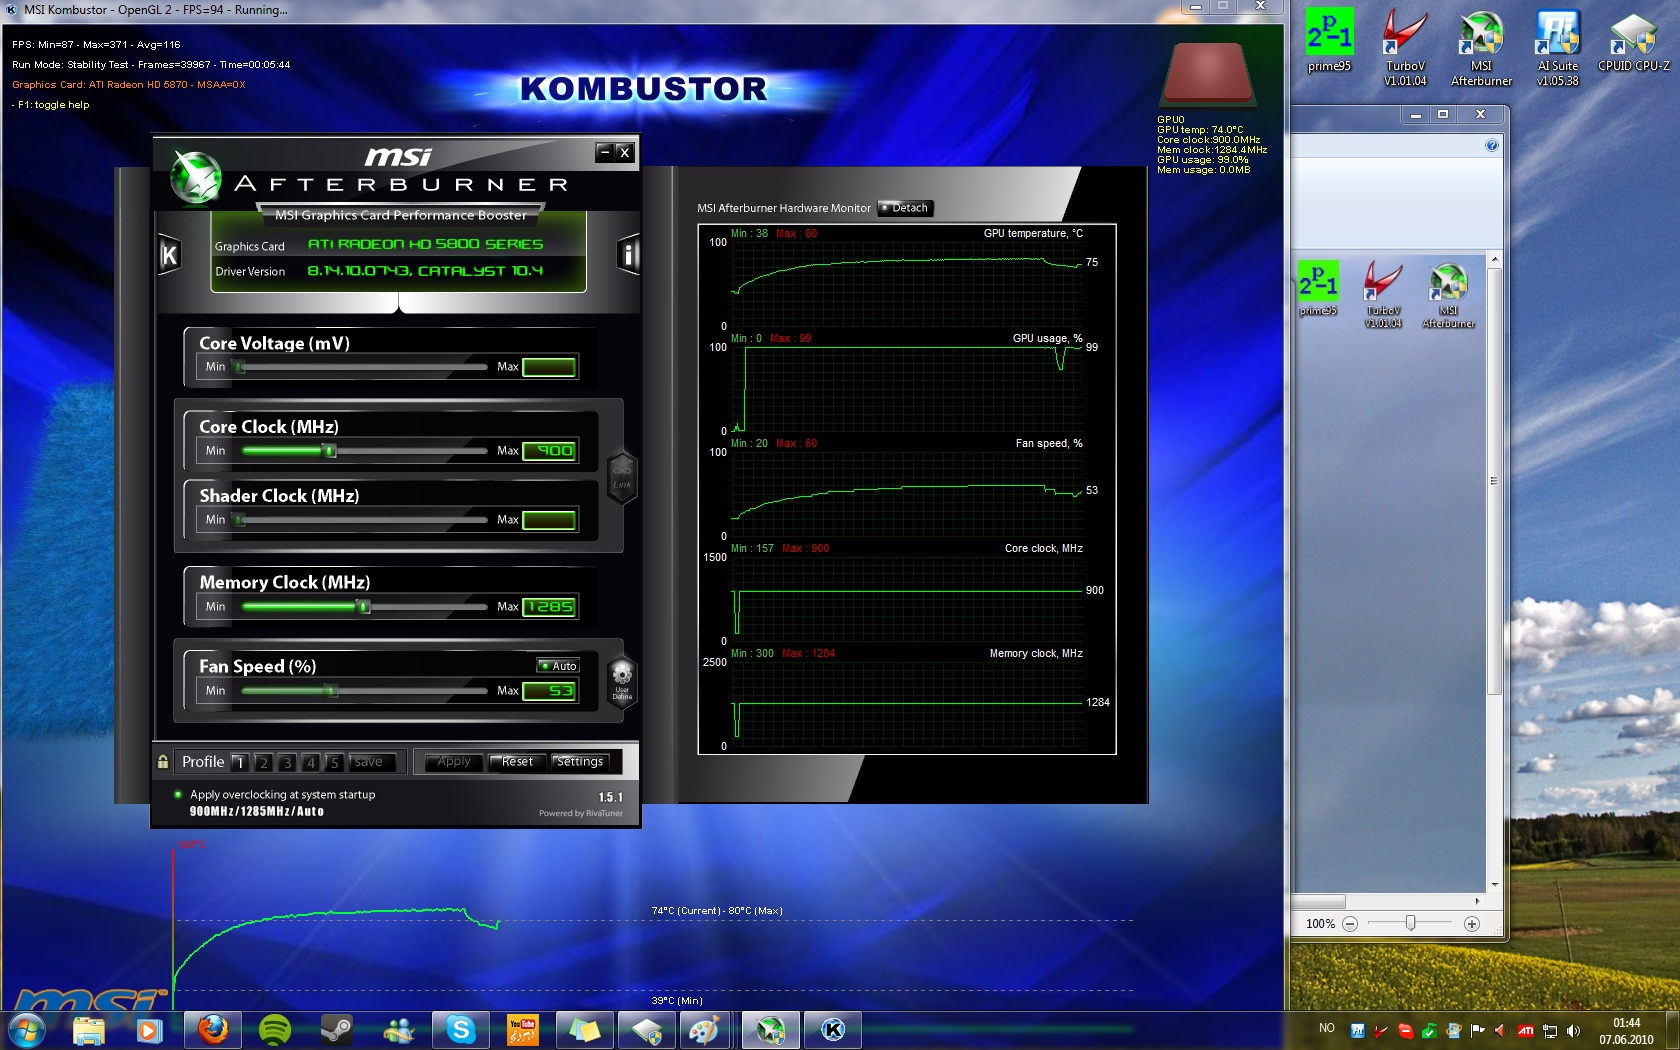Image resolution: width=1680 pixels, height=1050 pixels.
Task: Open Windows Start menu orb
Action: (x=26, y=1030)
